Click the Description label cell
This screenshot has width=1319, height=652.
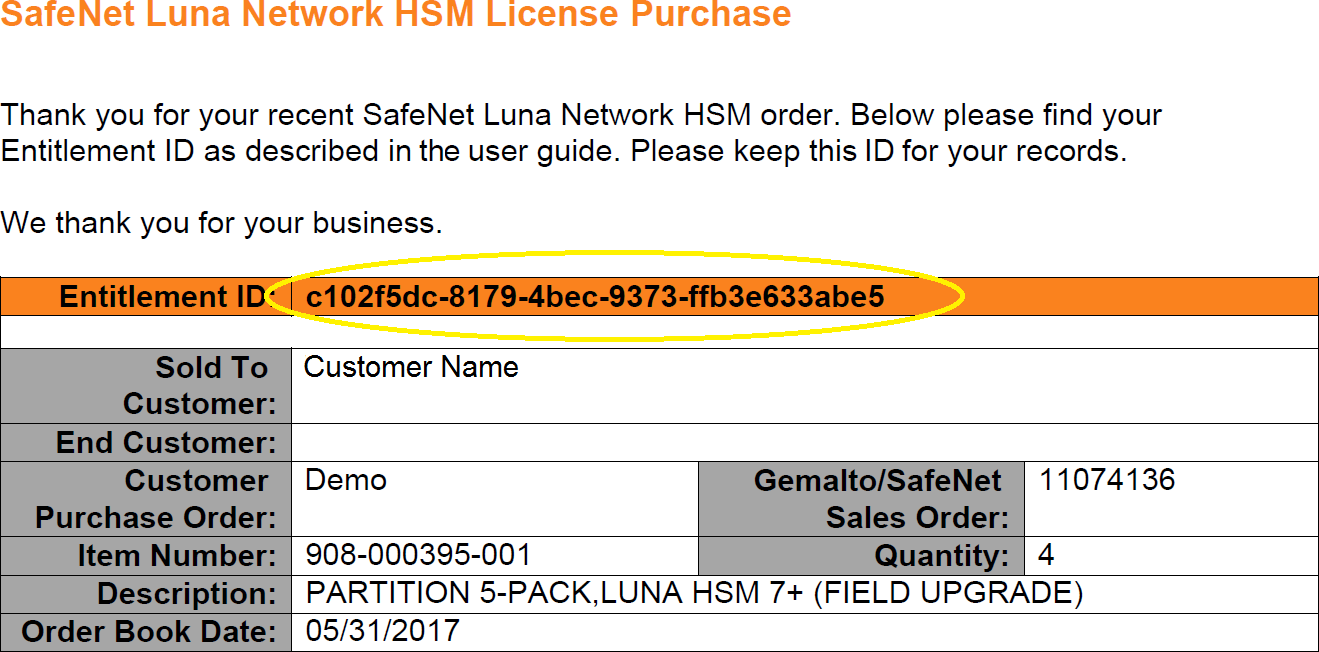(x=186, y=594)
